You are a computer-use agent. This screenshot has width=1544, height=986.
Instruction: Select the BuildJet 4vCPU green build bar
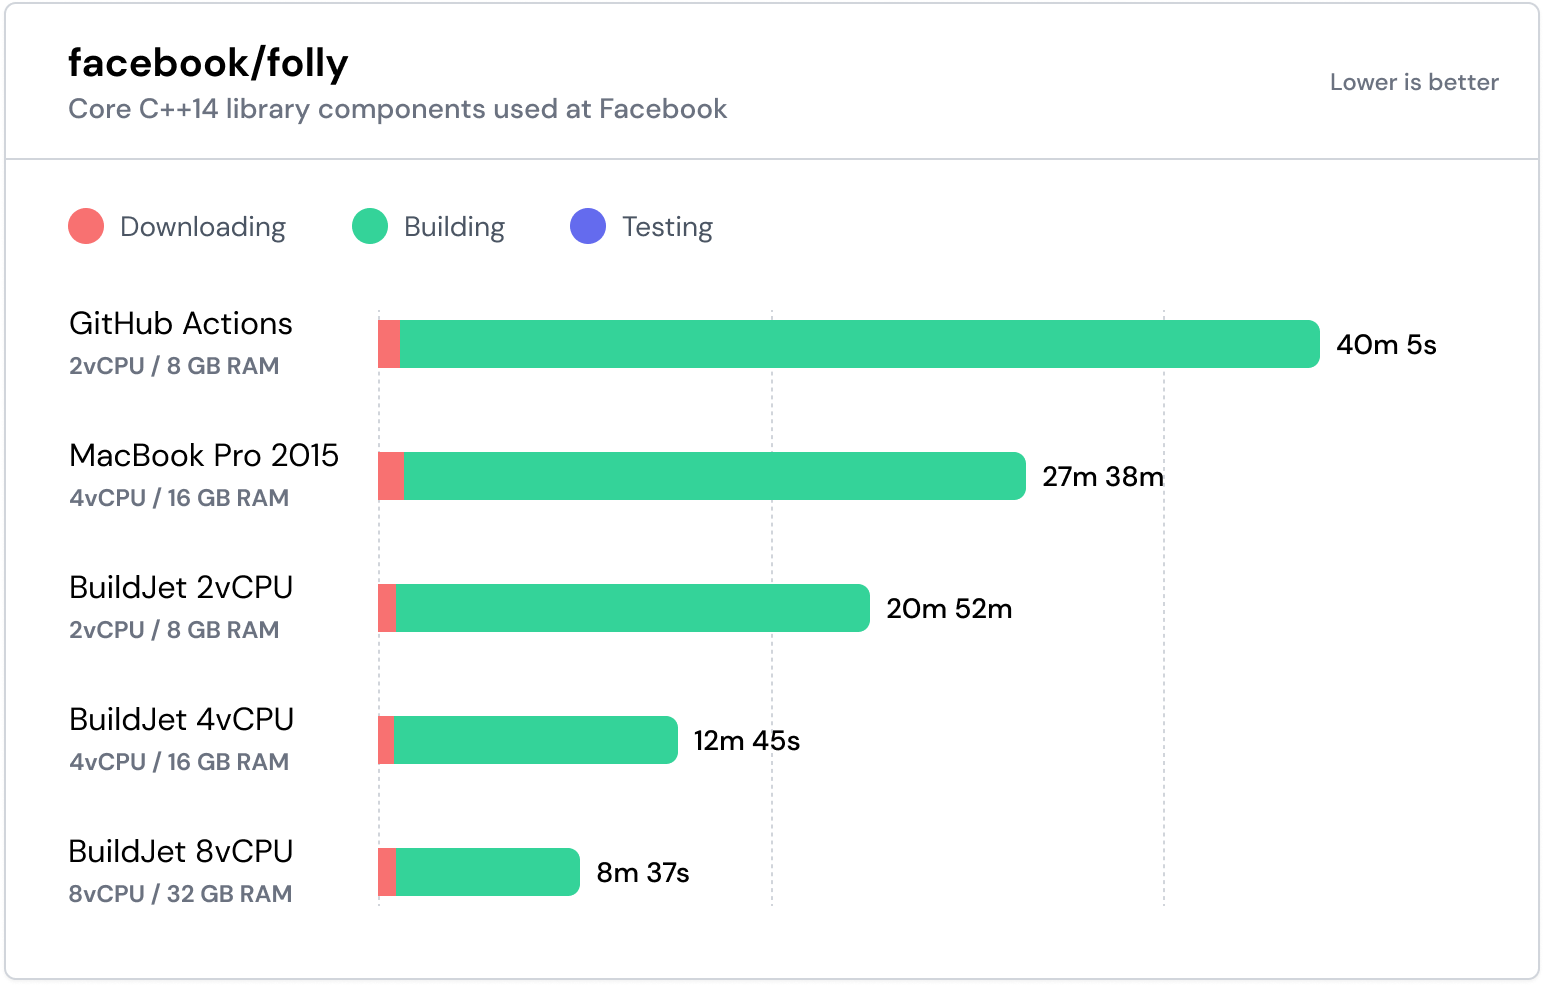[x=535, y=740]
